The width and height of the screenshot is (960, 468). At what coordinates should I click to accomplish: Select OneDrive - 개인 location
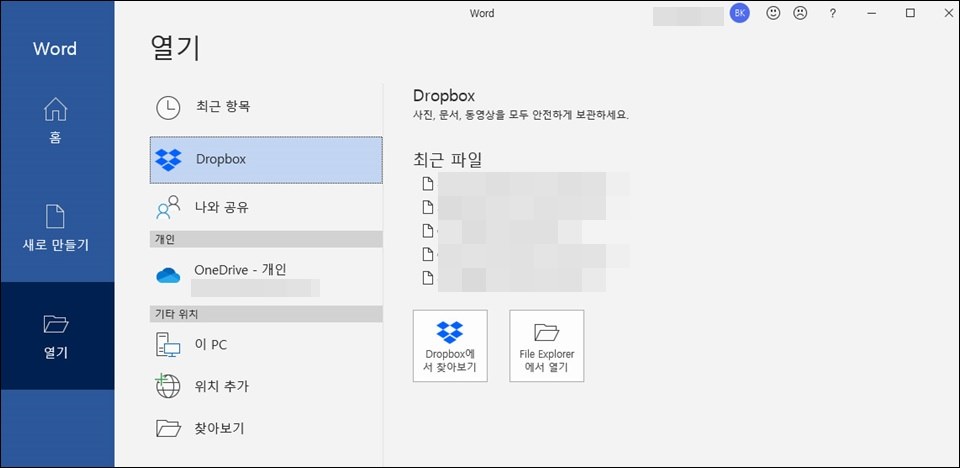(266, 277)
